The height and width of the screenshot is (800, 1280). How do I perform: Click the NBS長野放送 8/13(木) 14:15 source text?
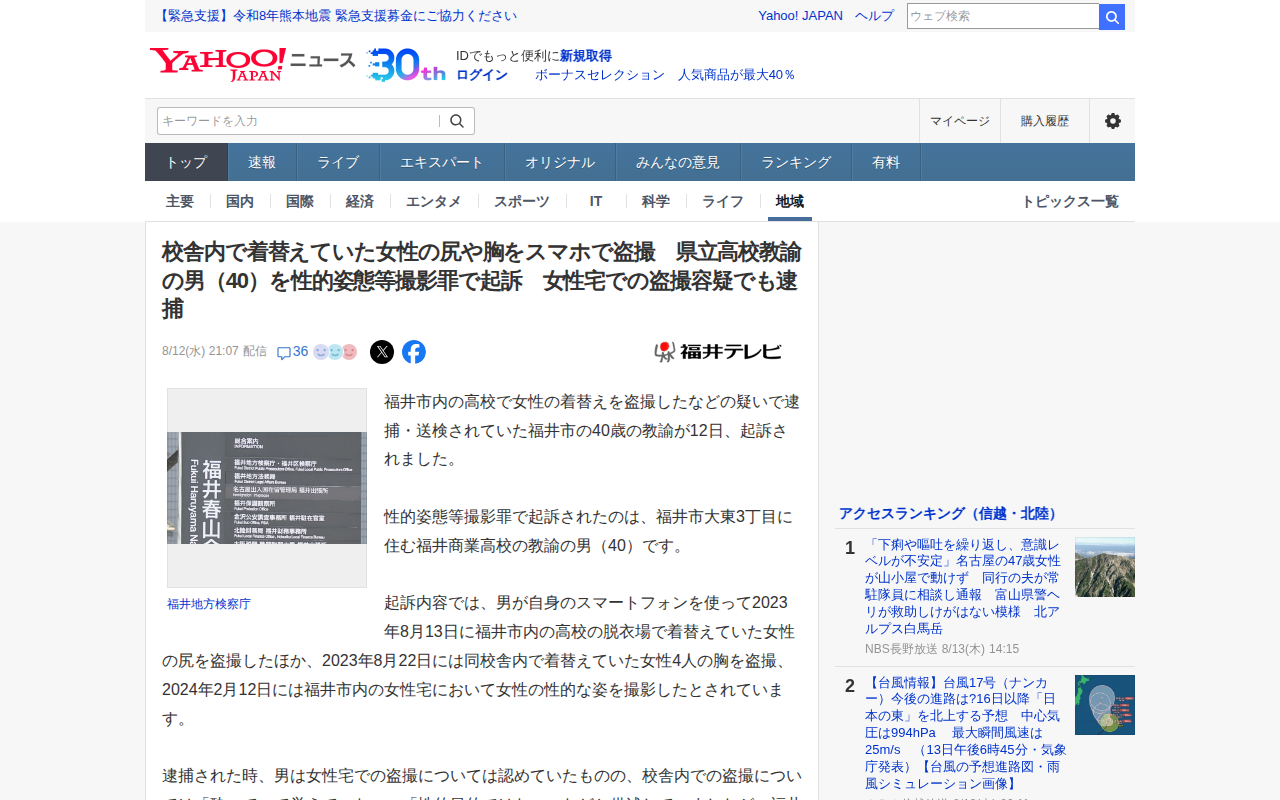pyautogui.click(x=942, y=649)
